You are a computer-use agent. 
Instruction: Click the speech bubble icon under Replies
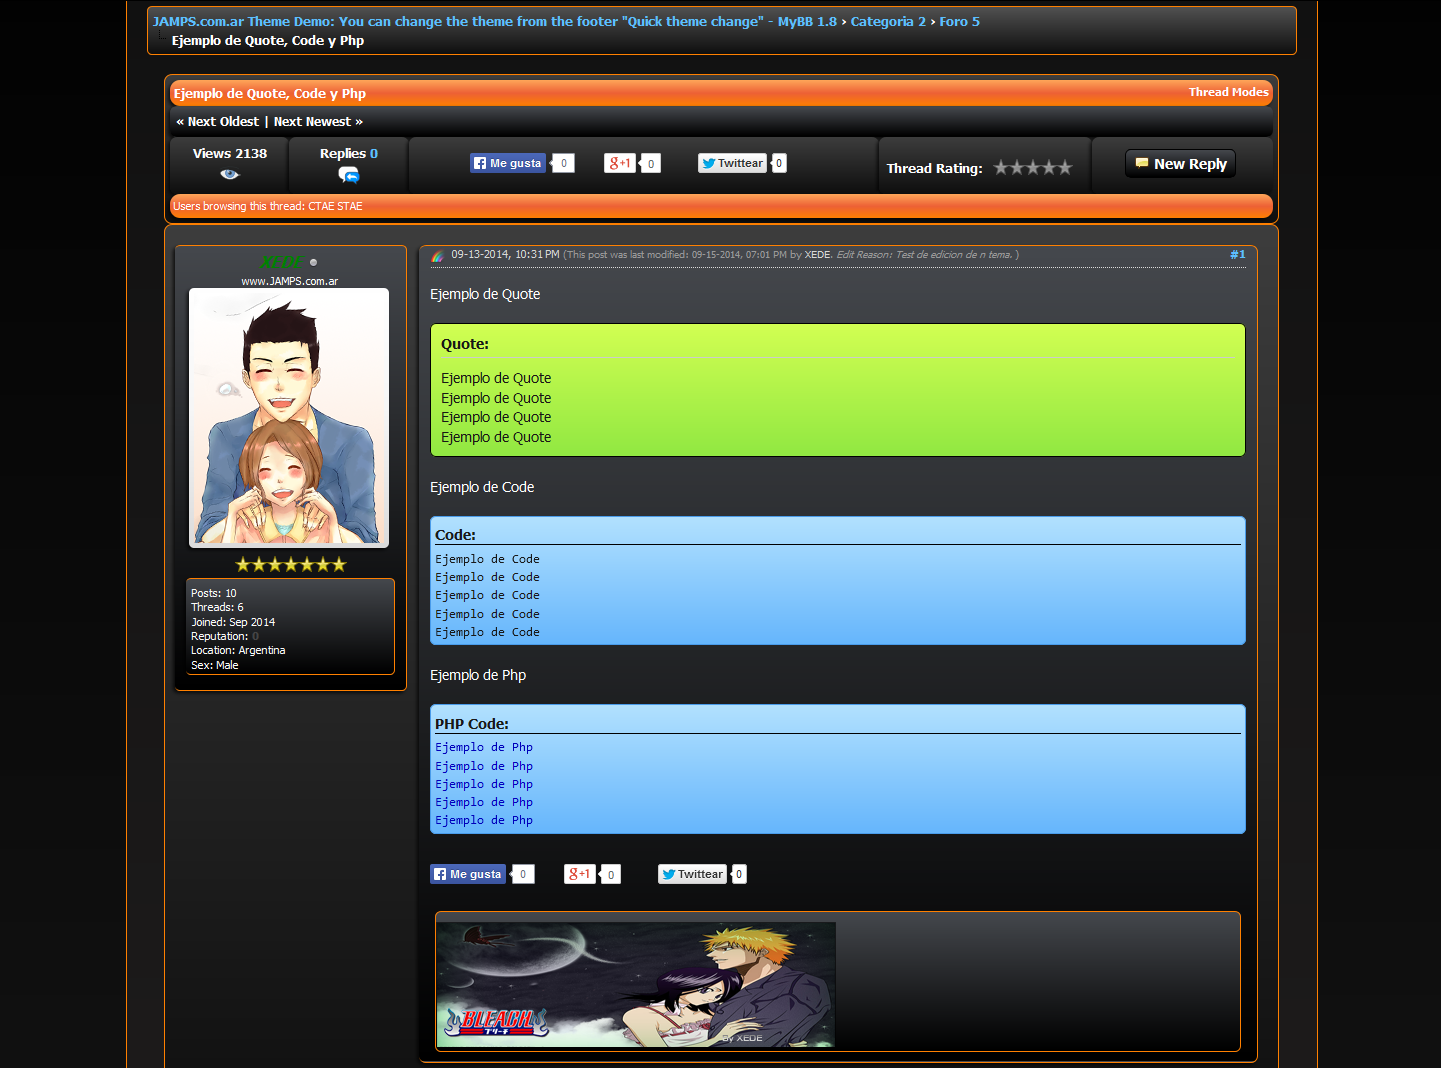pos(348,175)
